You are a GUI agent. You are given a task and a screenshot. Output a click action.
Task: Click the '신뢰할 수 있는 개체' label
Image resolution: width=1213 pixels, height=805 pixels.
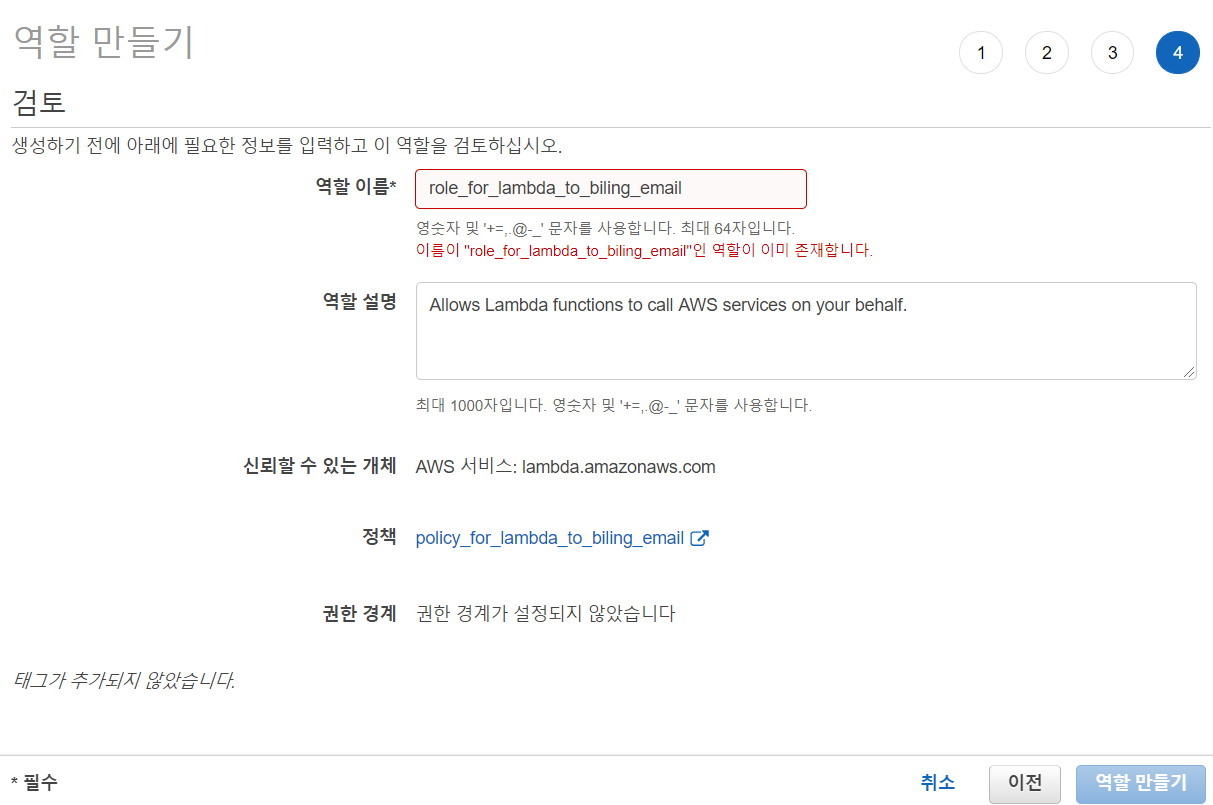(x=320, y=466)
